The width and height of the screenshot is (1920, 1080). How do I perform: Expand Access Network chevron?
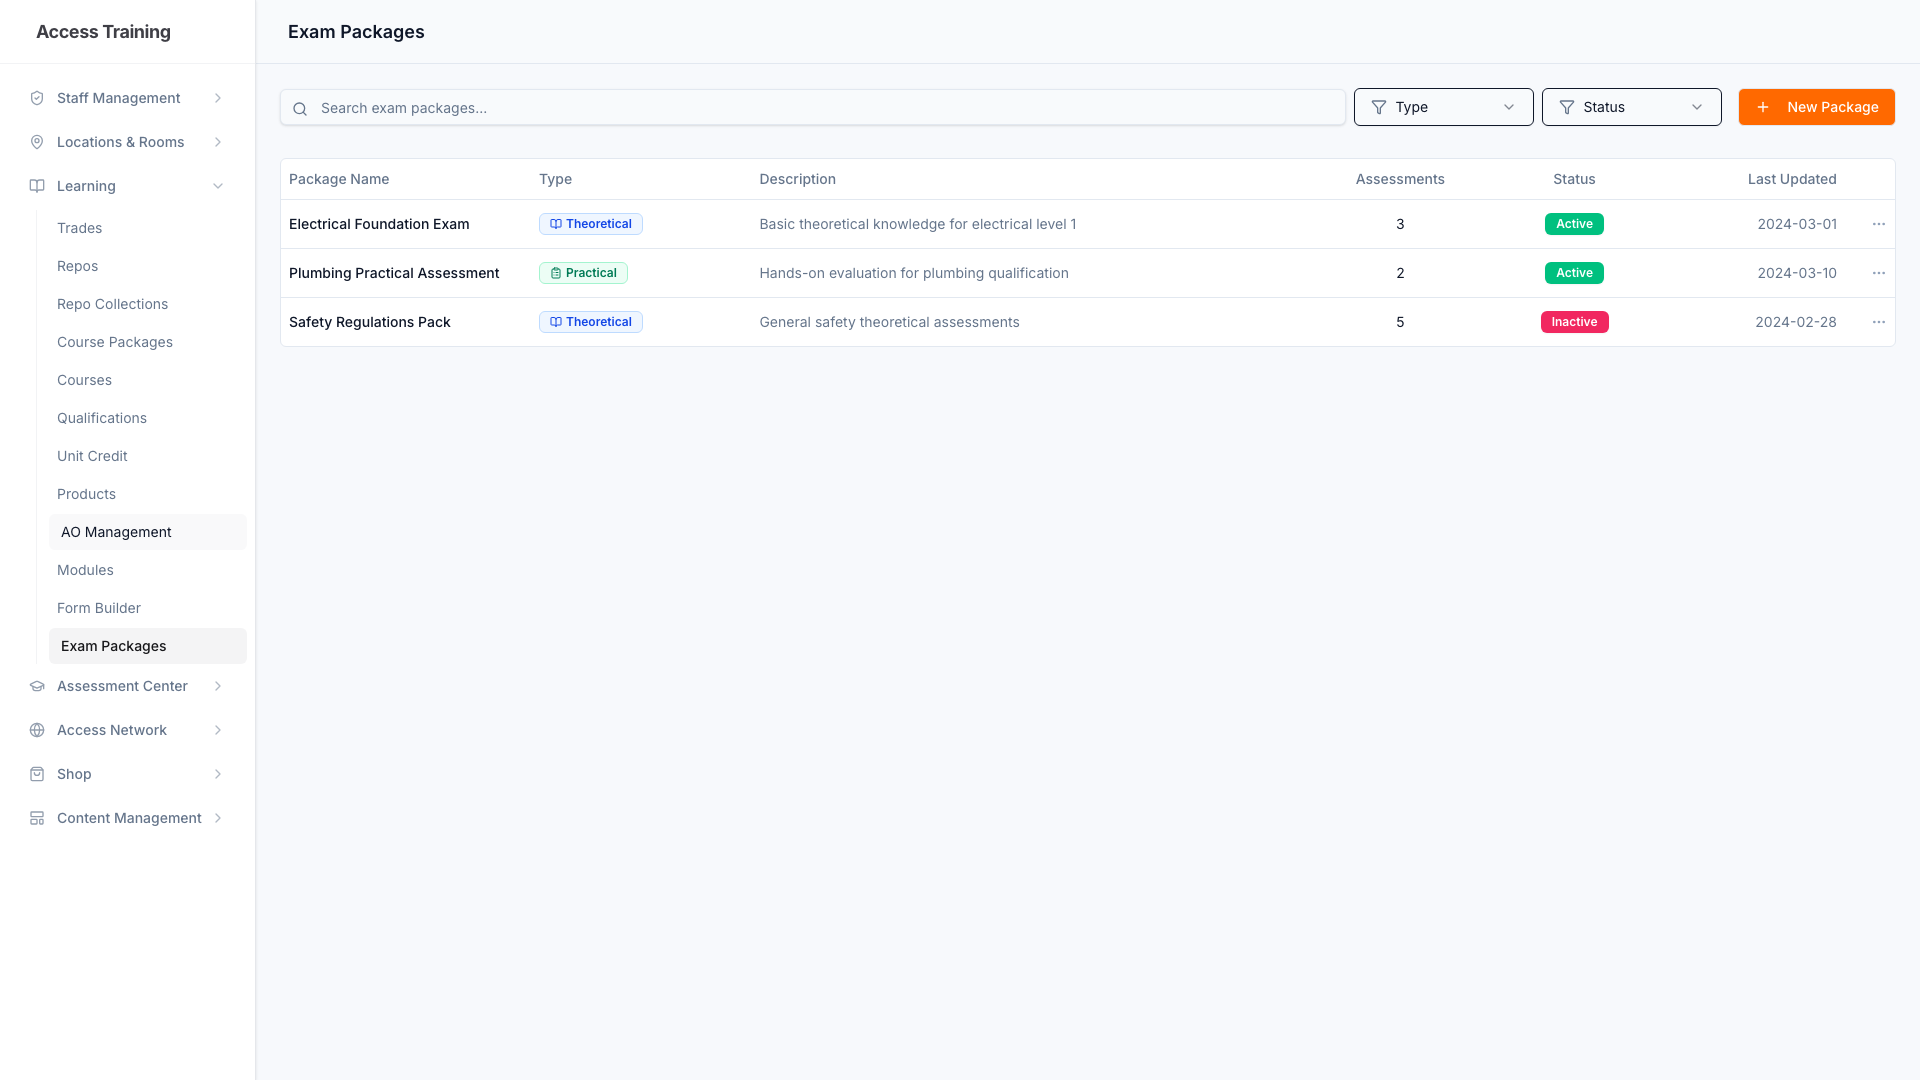click(218, 730)
